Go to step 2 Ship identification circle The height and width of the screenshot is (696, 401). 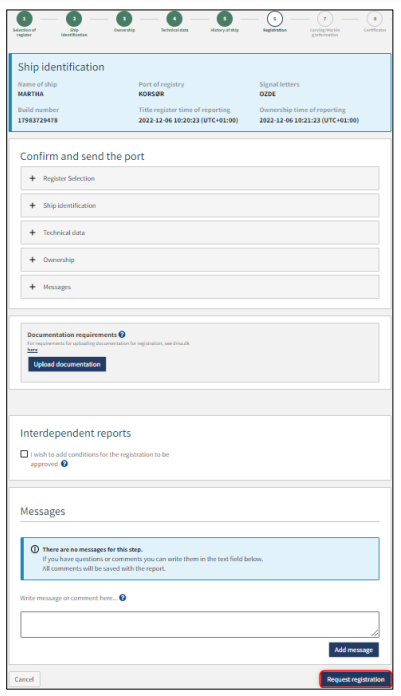pos(74,19)
